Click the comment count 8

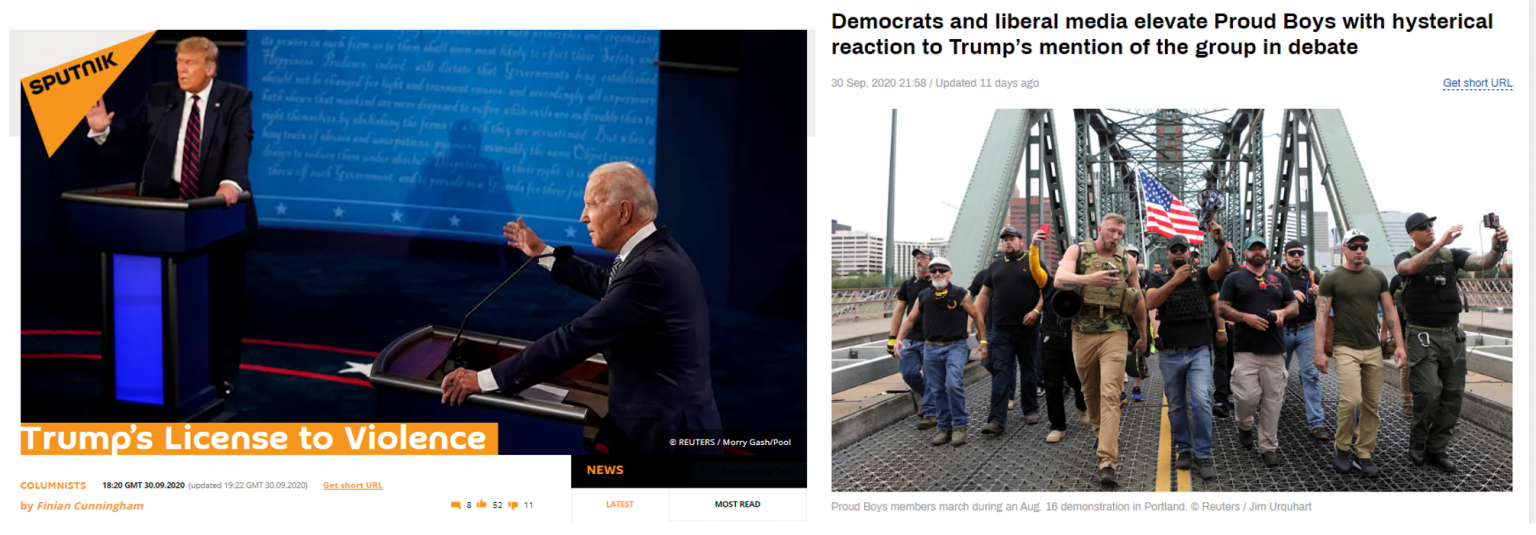pos(469,505)
